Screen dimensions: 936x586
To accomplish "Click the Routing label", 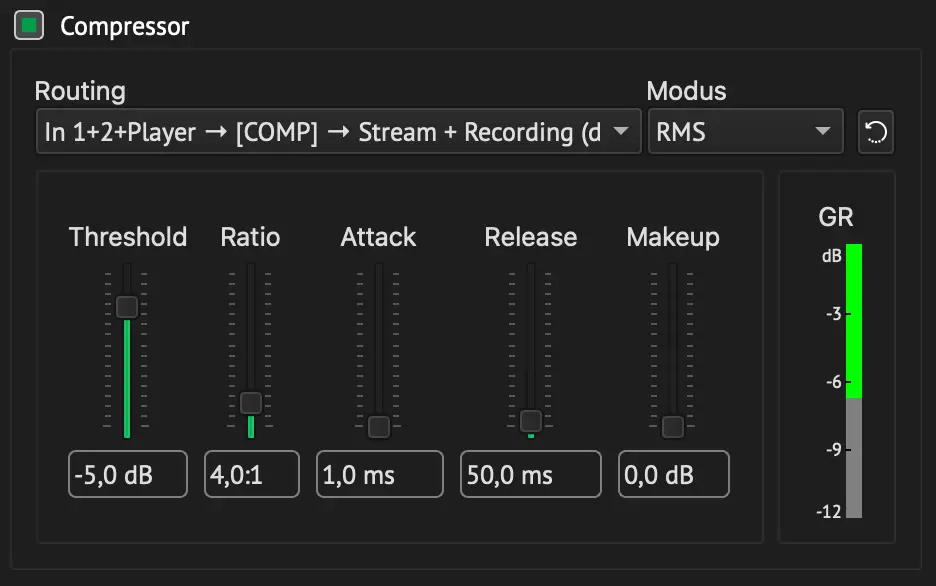I will pyautogui.click(x=80, y=91).
